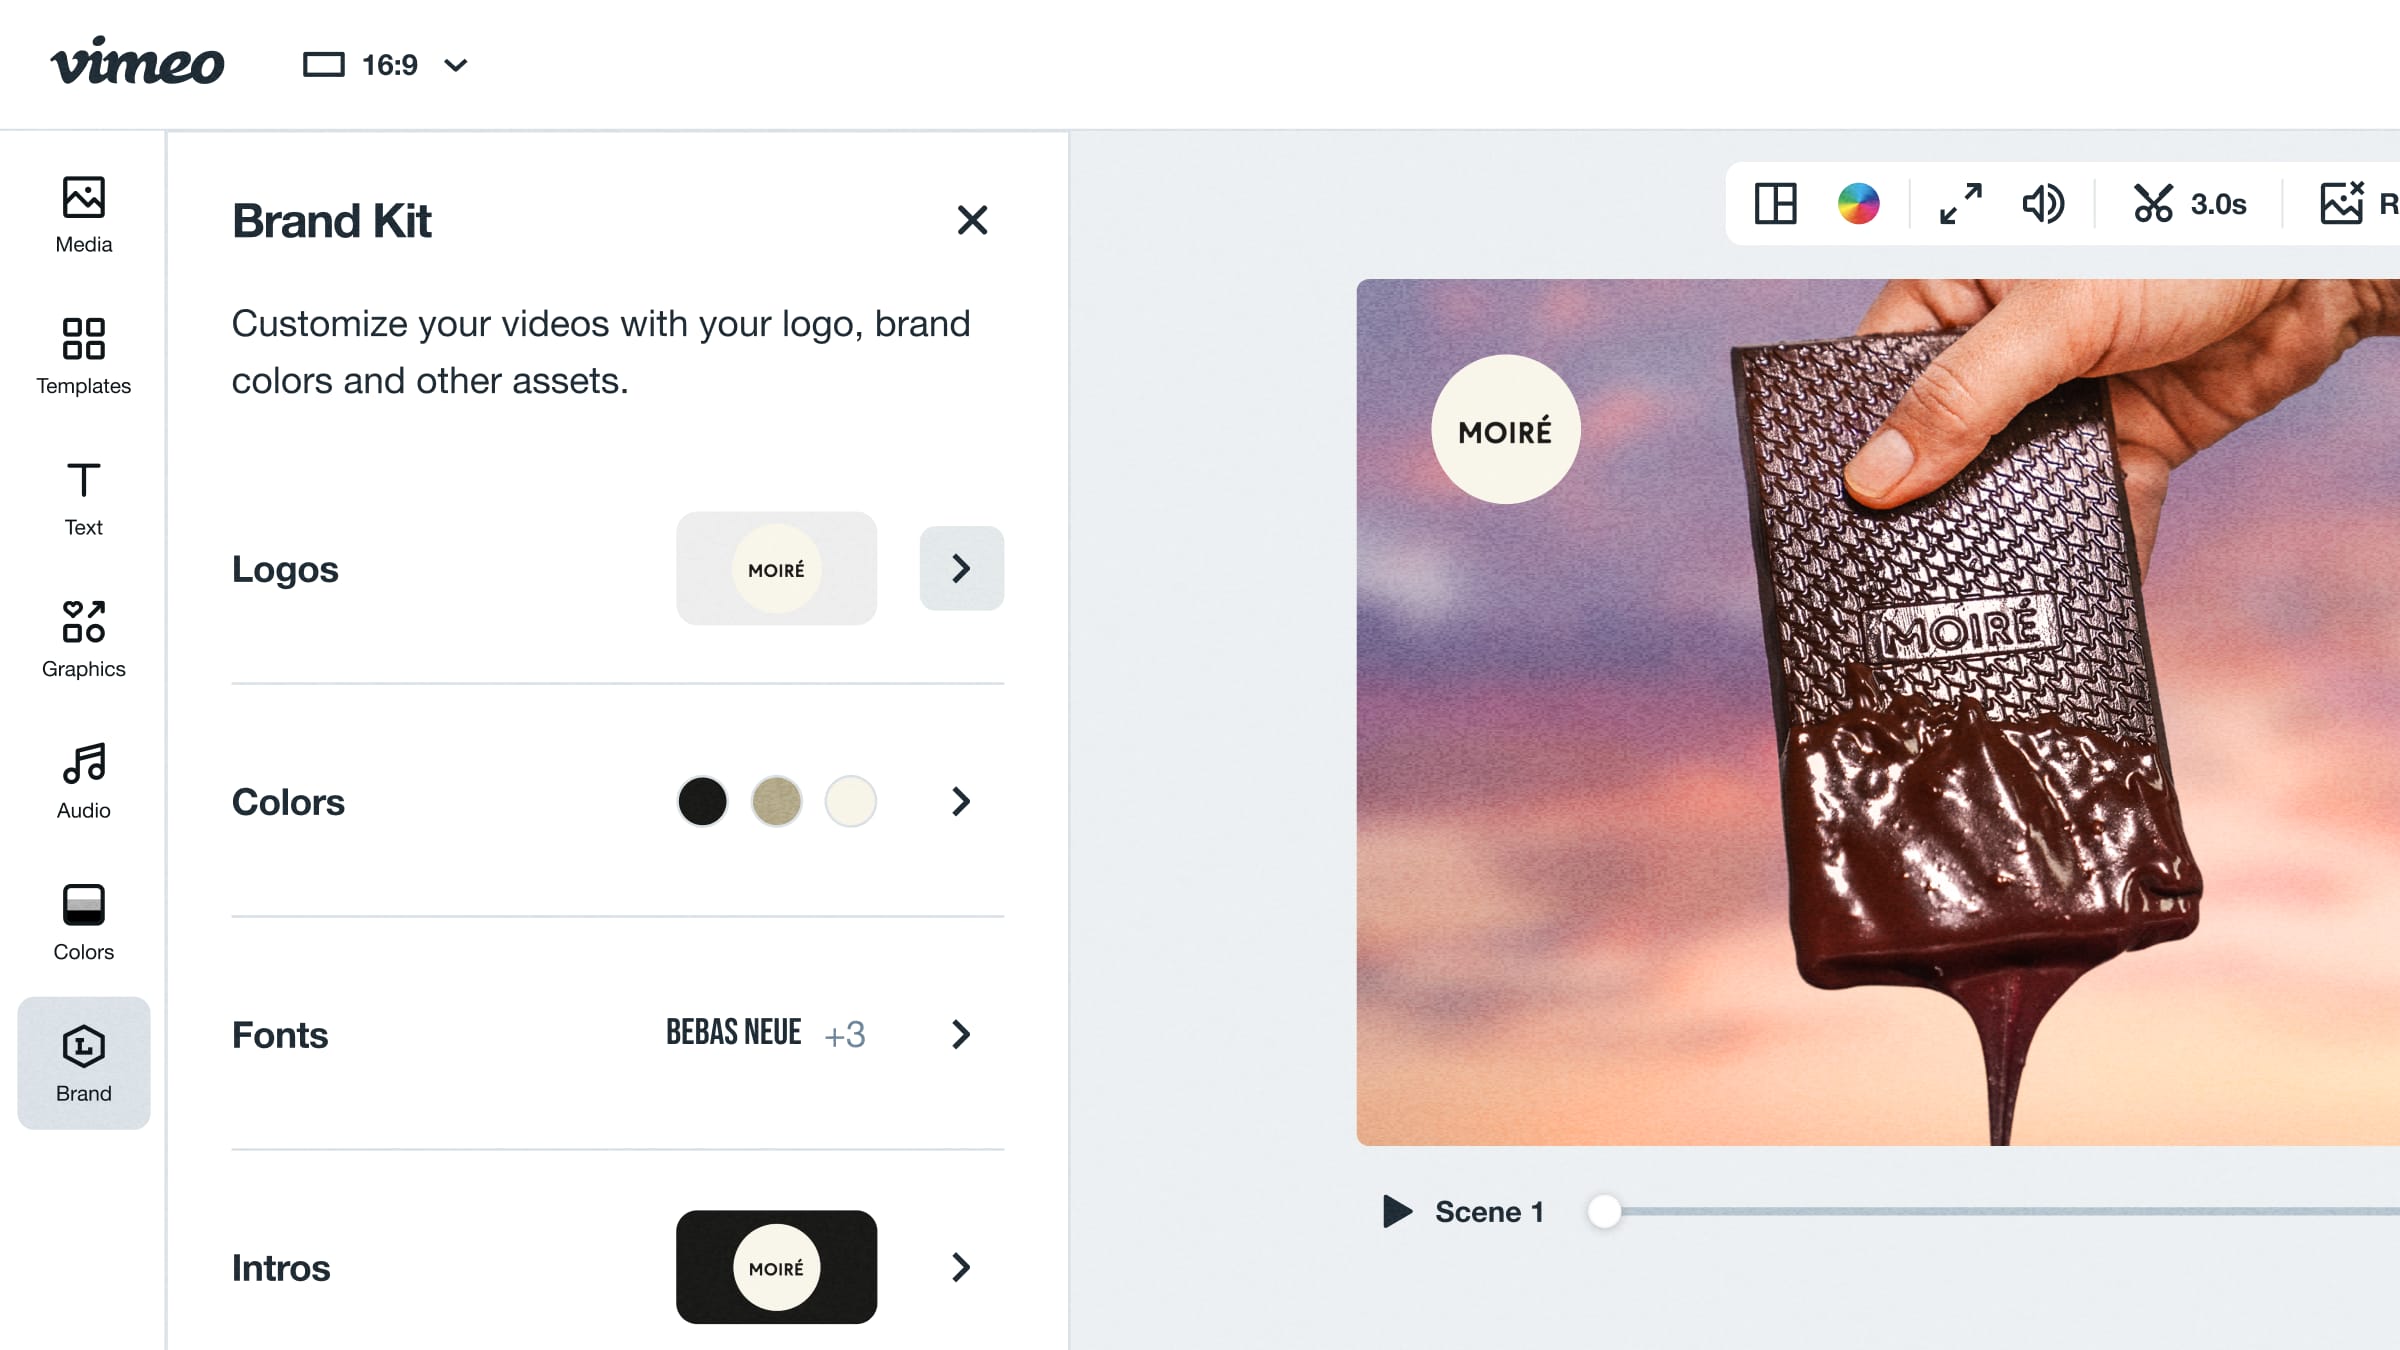
Task: Expand the Fonts section chevron
Action: [x=961, y=1034]
